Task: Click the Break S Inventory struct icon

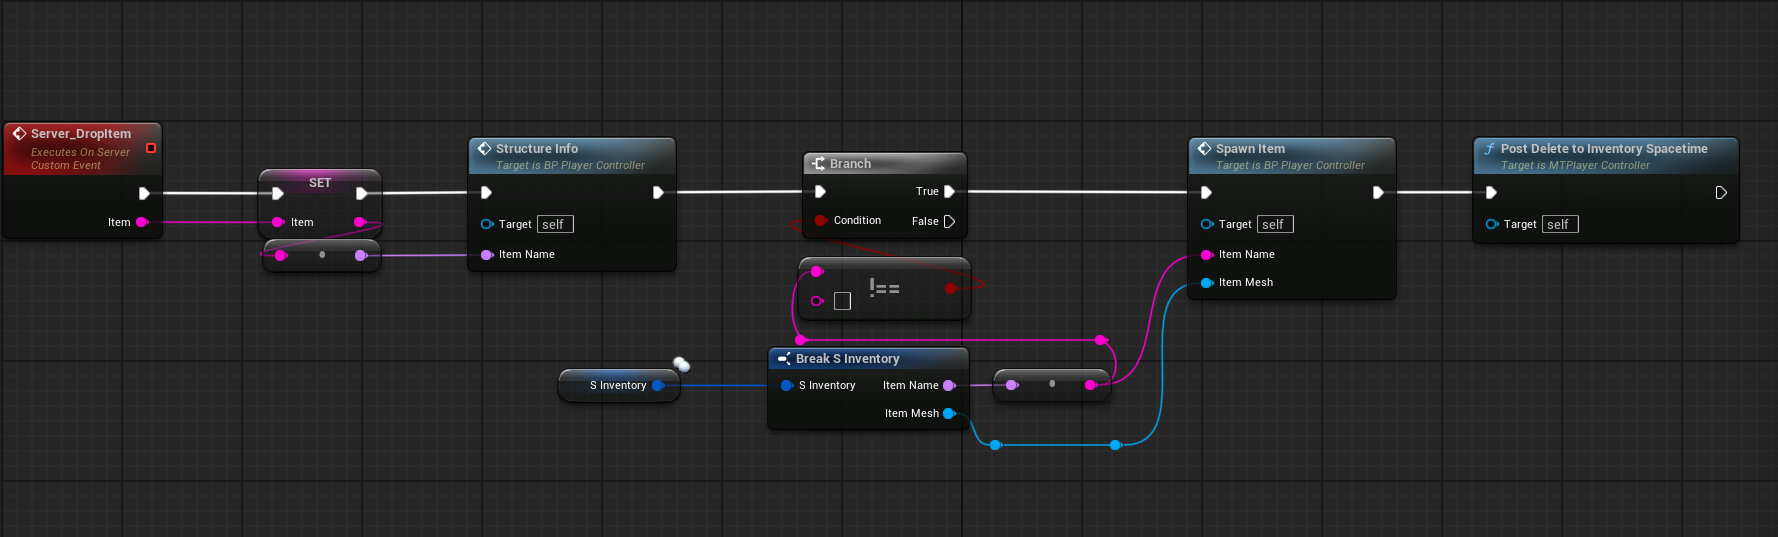Action: (x=784, y=358)
